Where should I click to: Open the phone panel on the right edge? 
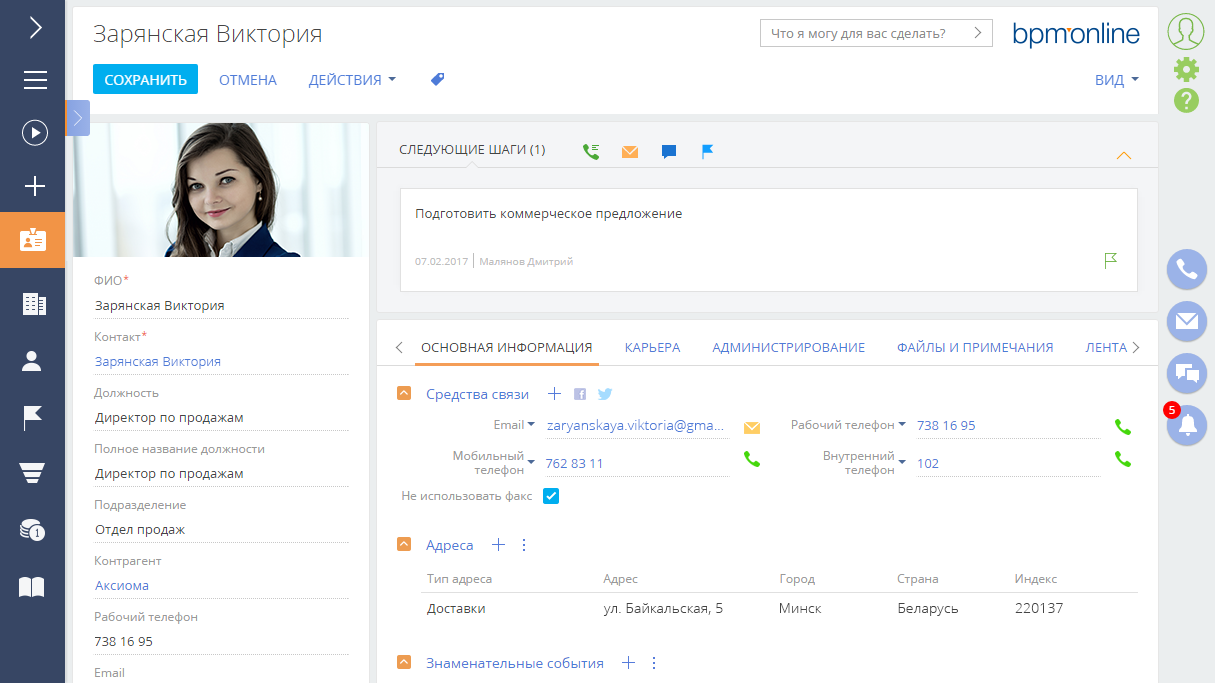tap(1186, 270)
